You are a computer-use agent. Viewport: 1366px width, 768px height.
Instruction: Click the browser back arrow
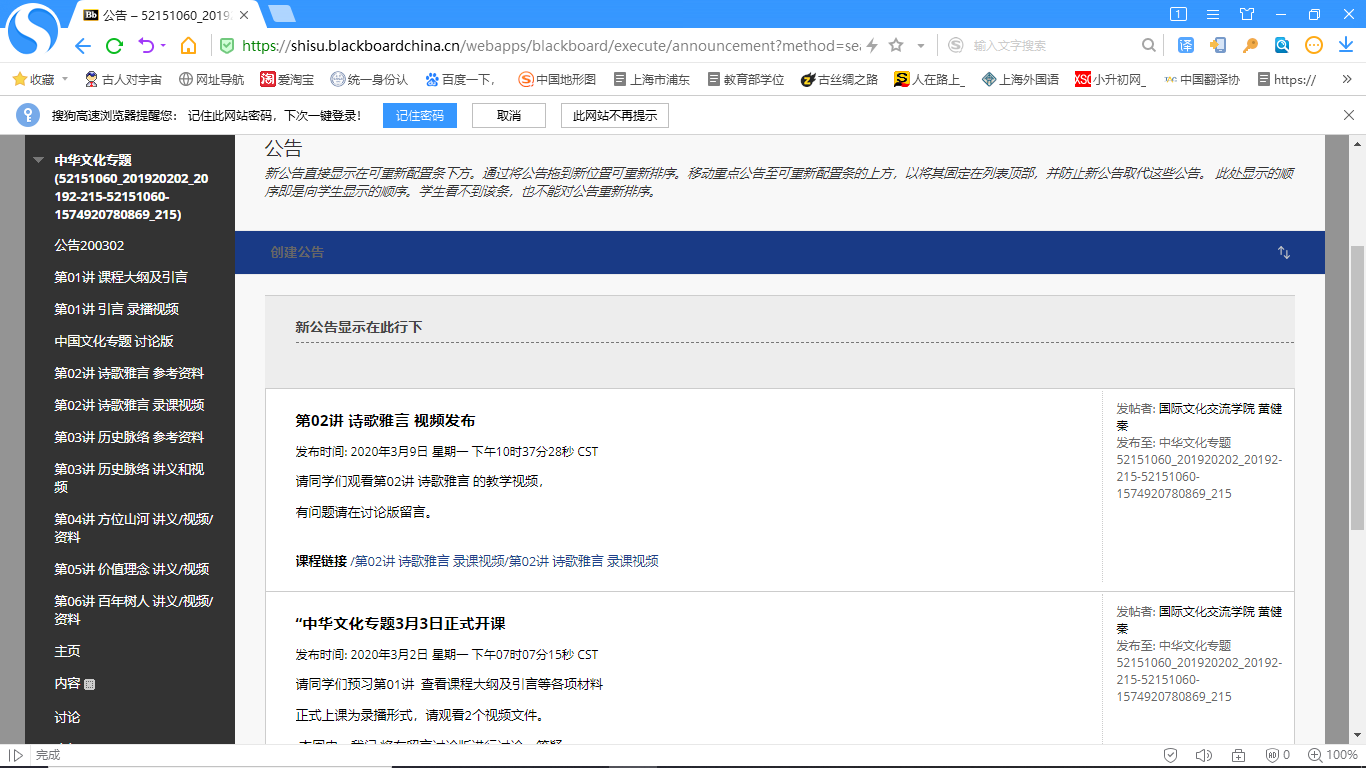point(83,46)
